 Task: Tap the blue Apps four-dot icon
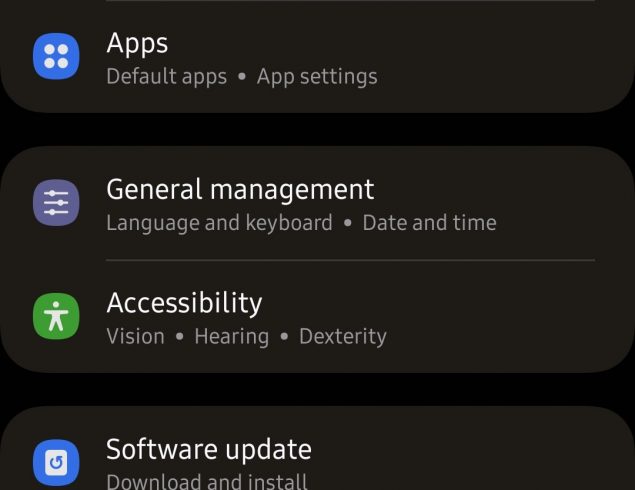tap(56, 56)
